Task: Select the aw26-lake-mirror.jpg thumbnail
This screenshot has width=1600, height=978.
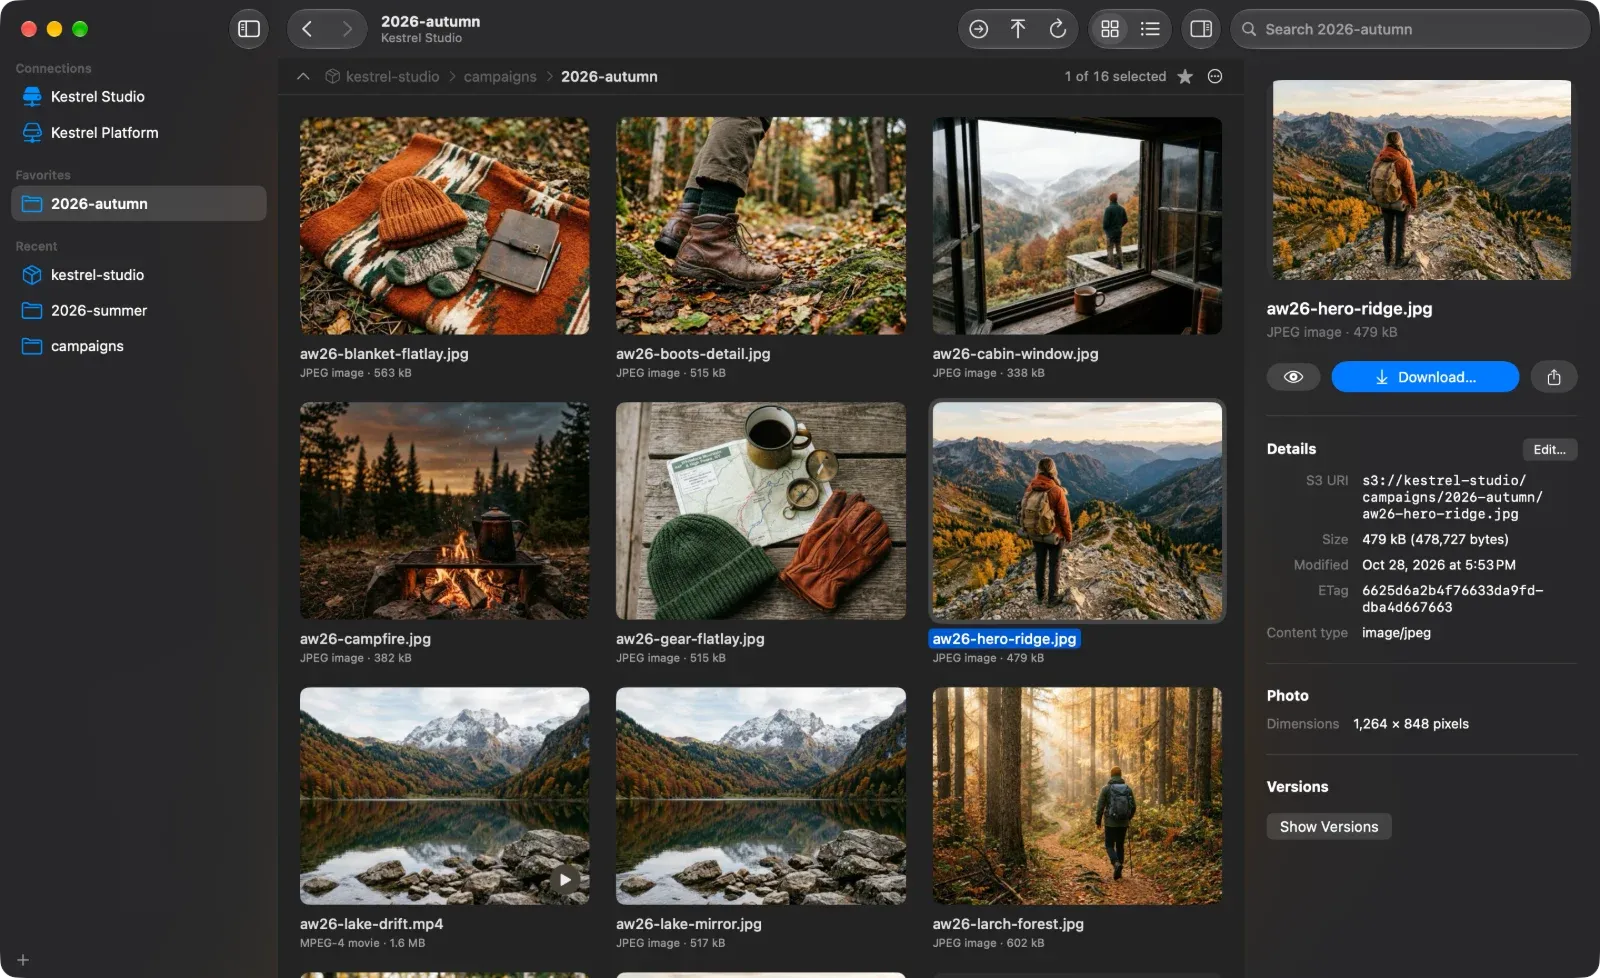Action: coord(761,796)
